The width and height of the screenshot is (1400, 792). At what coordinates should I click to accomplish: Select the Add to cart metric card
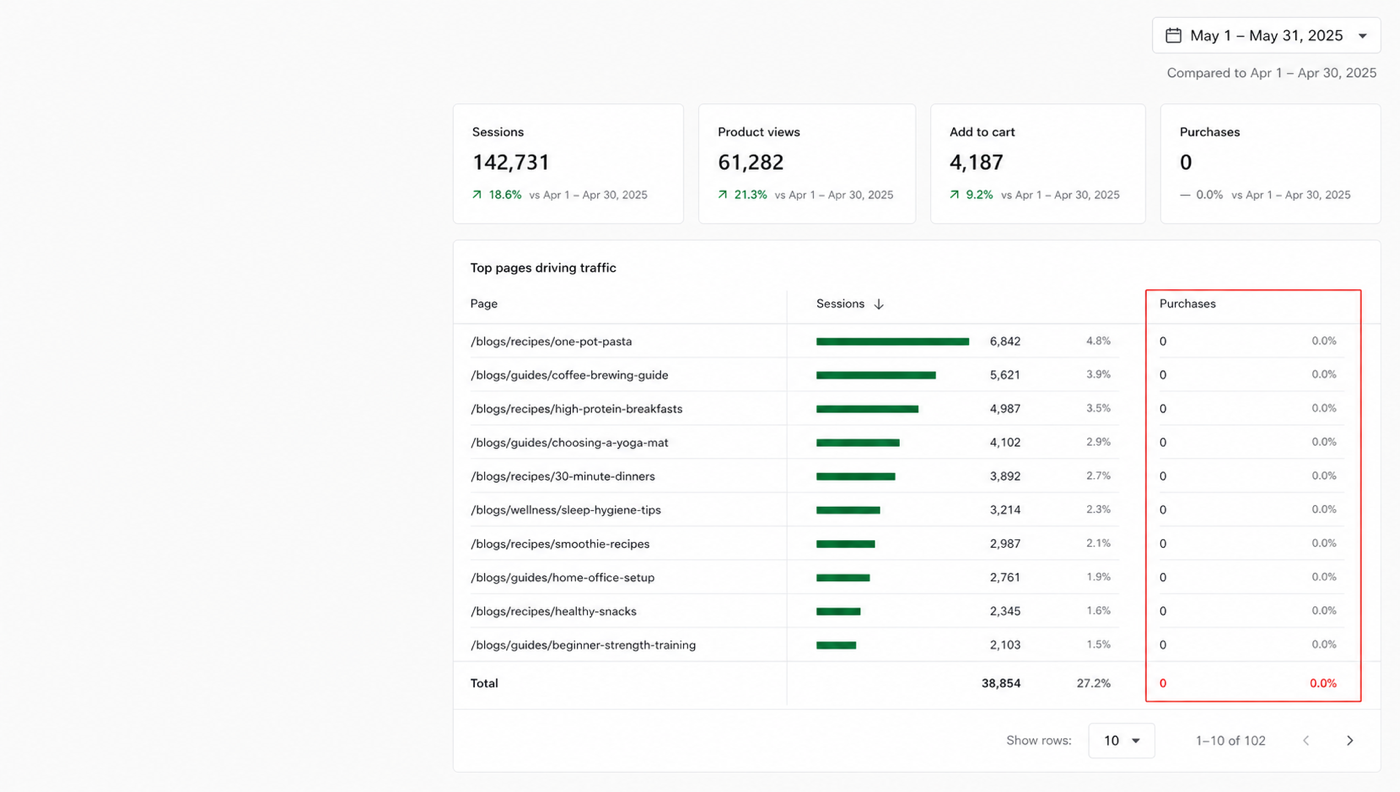tap(1038, 164)
